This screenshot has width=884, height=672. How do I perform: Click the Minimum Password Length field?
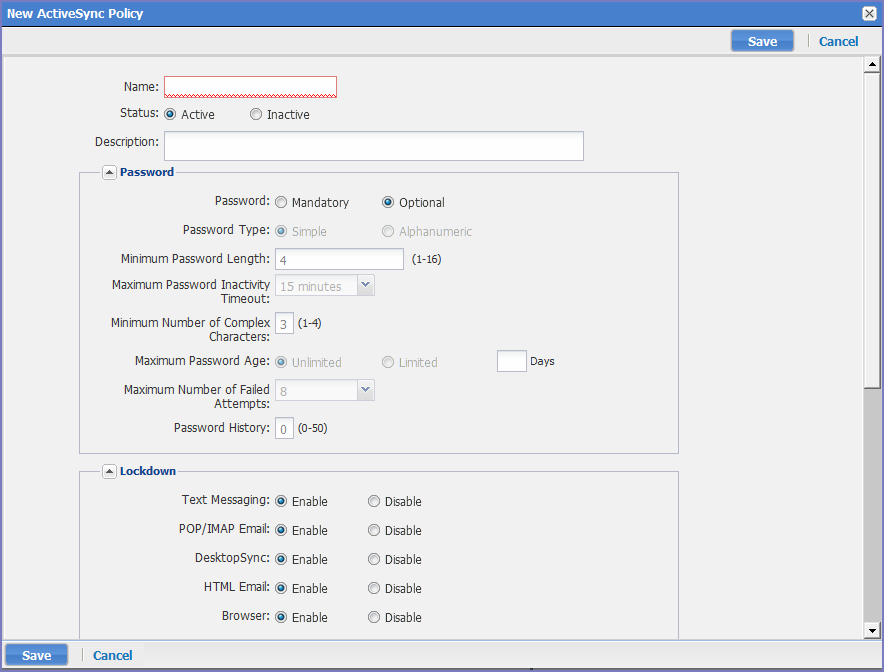339,259
